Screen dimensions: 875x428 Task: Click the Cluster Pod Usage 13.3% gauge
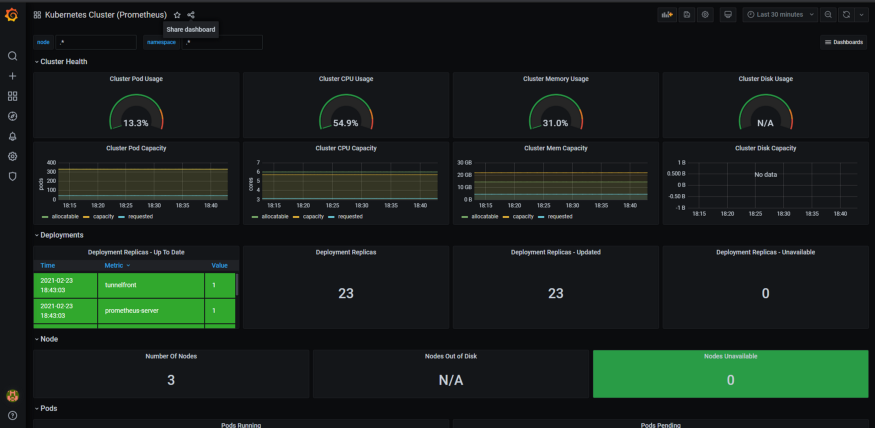point(136,113)
